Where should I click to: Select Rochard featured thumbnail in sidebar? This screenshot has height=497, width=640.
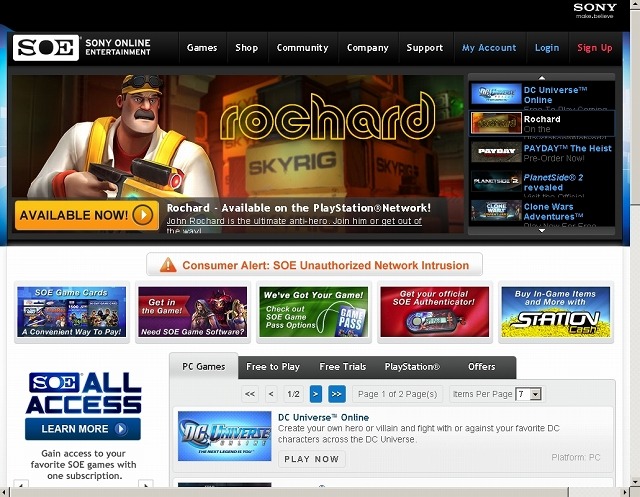pyautogui.click(x=496, y=123)
